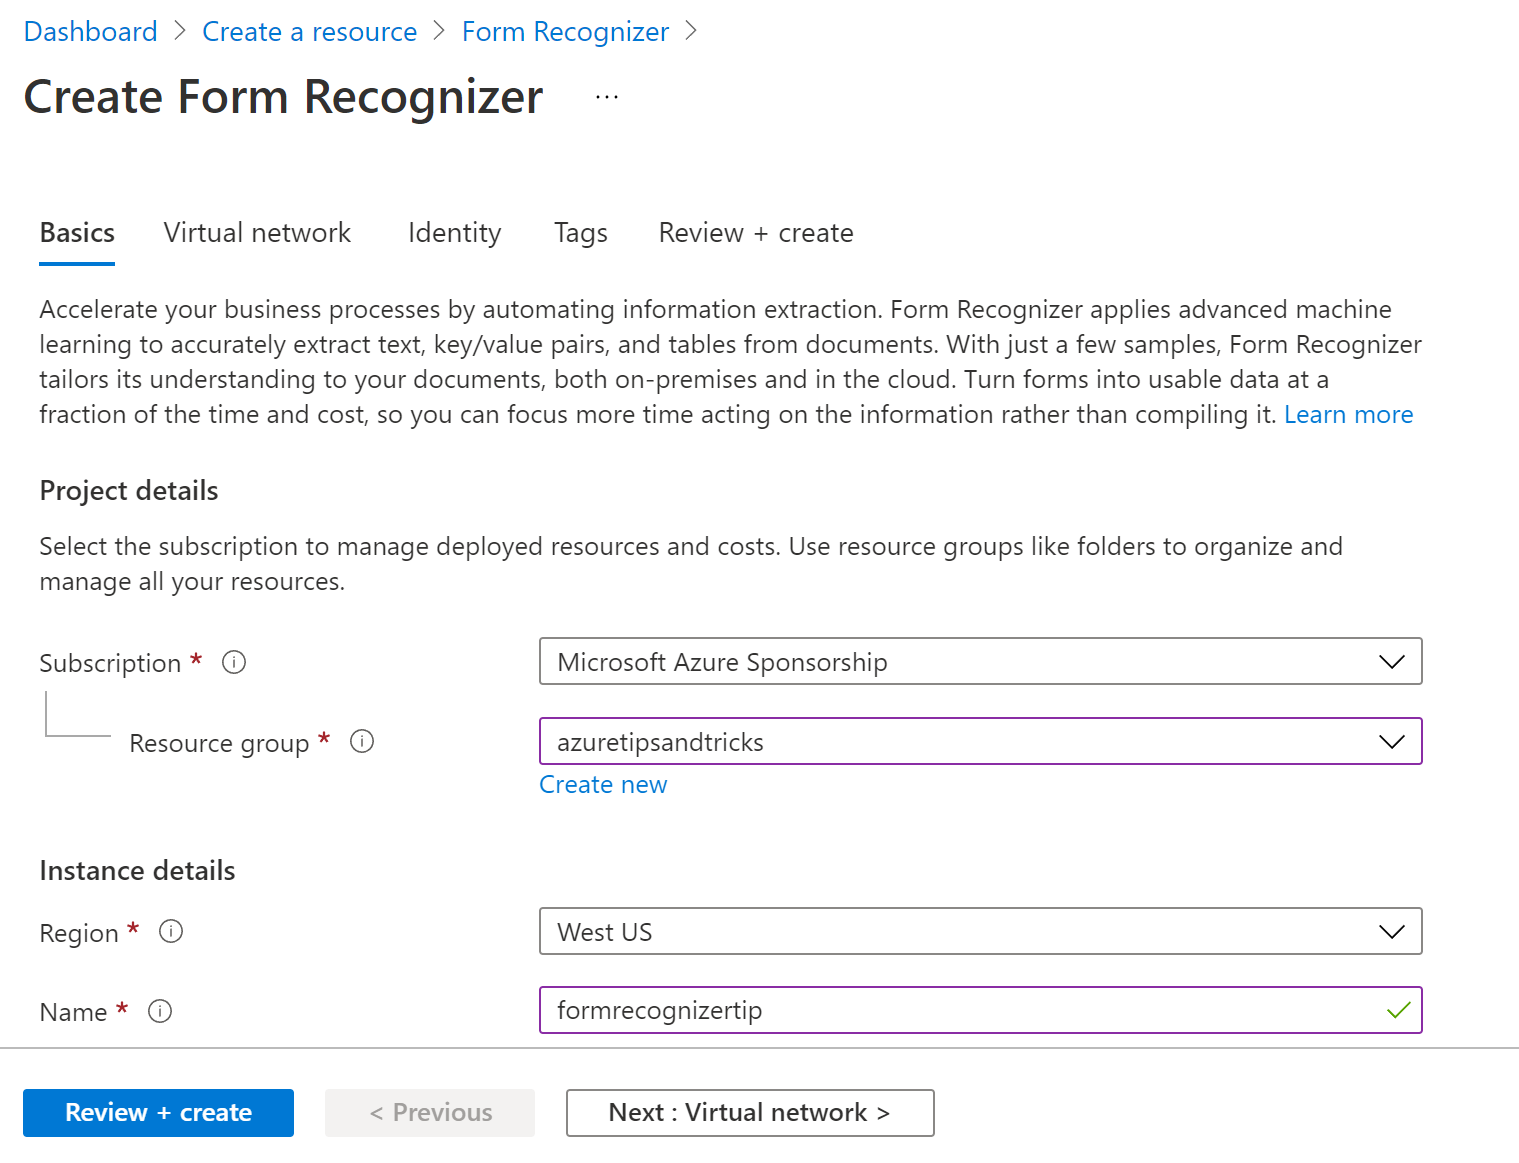Image resolution: width=1519 pixels, height=1163 pixels.
Task: Open the Subscription dropdown
Action: [x=980, y=661]
